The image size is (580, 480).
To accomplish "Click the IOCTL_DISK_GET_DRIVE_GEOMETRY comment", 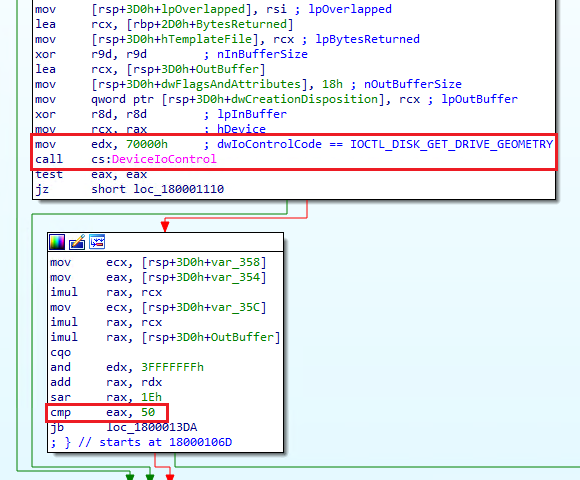I will pos(452,144).
